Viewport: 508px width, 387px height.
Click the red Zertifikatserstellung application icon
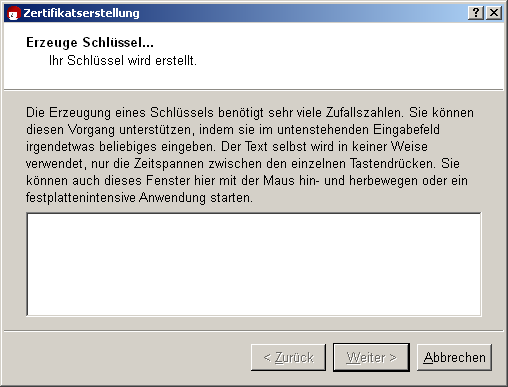(x=14, y=13)
